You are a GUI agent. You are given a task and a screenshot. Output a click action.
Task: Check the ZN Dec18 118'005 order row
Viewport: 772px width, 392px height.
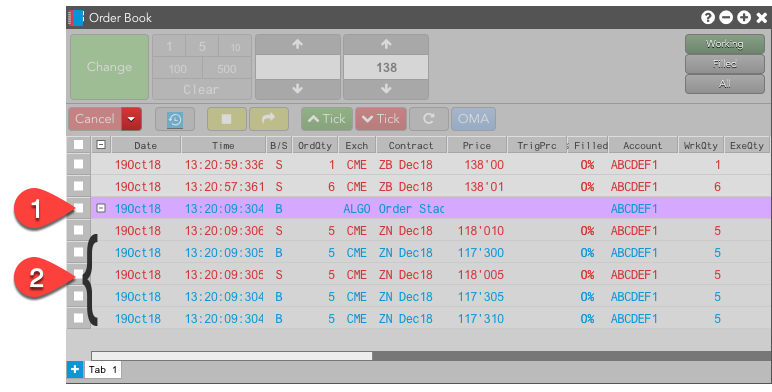pyautogui.click(x=78, y=274)
